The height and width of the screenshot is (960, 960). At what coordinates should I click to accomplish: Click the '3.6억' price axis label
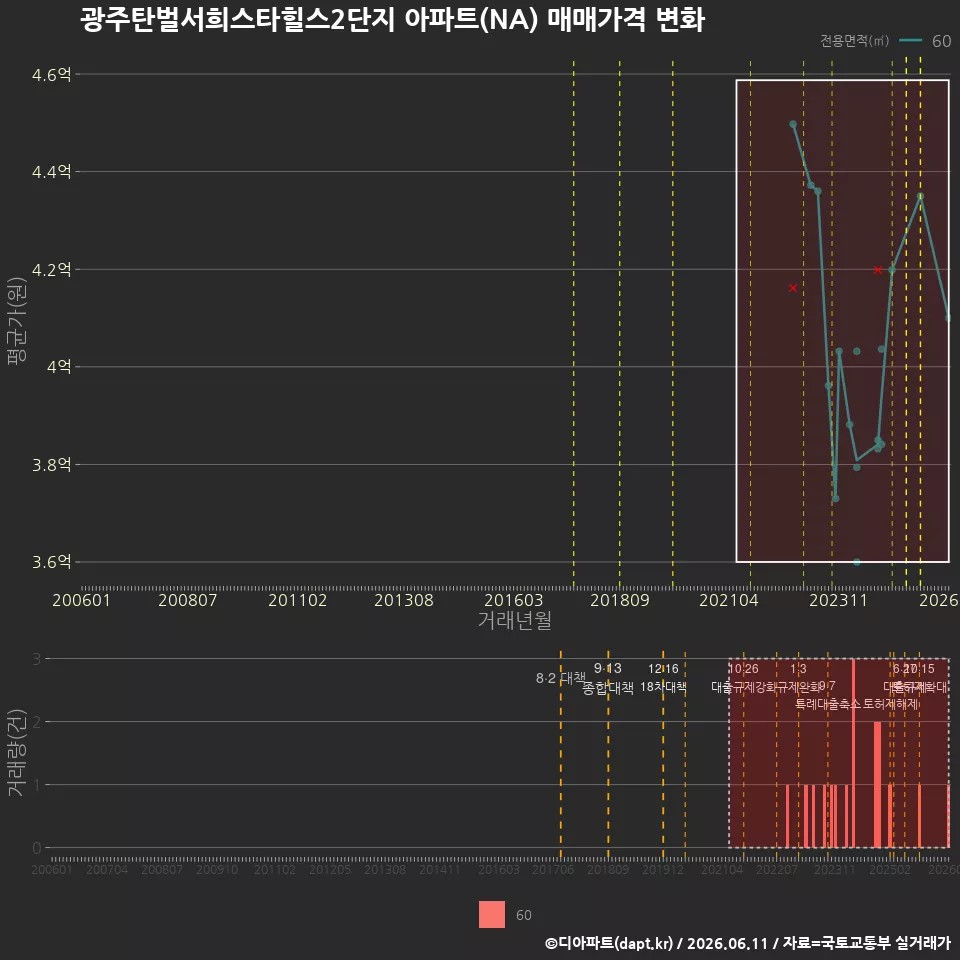(x=51, y=562)
